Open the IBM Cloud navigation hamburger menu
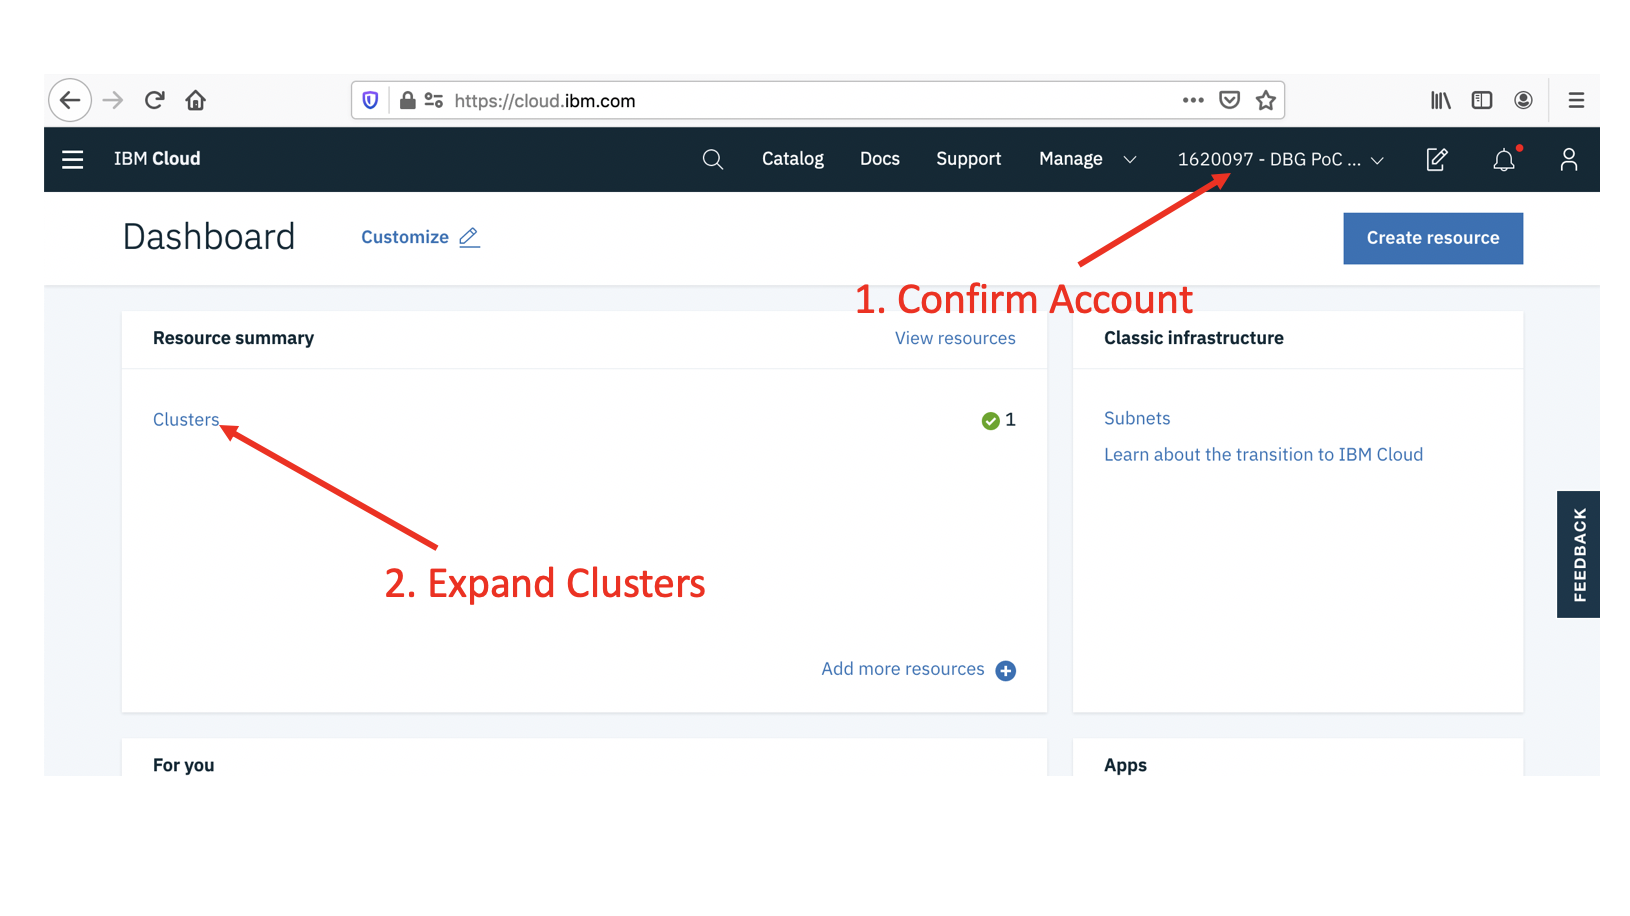1630x916 pixels. (x=73, y=159)
